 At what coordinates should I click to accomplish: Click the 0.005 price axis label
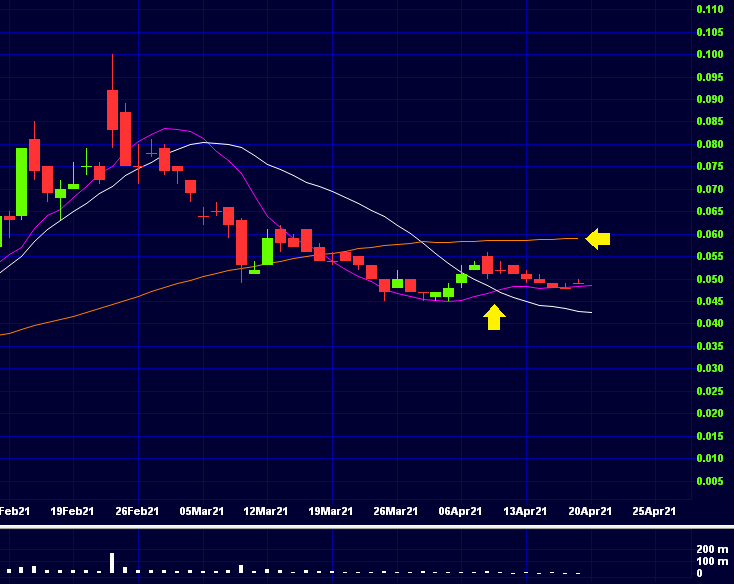pos(710,481)
